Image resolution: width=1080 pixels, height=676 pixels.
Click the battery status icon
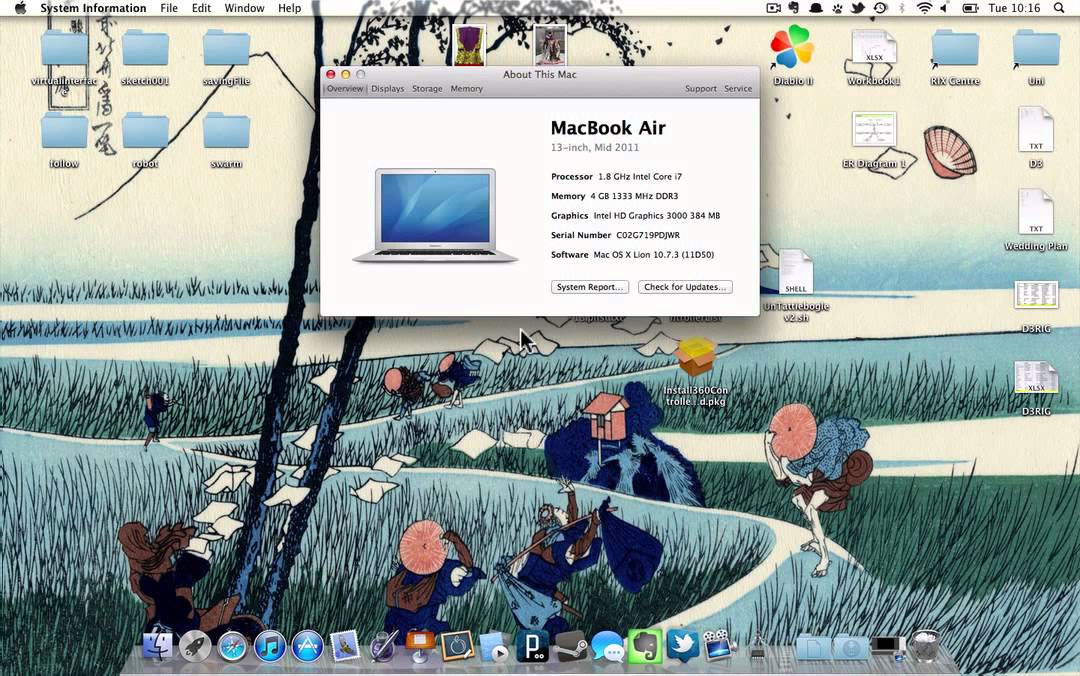tap(970, 8)
